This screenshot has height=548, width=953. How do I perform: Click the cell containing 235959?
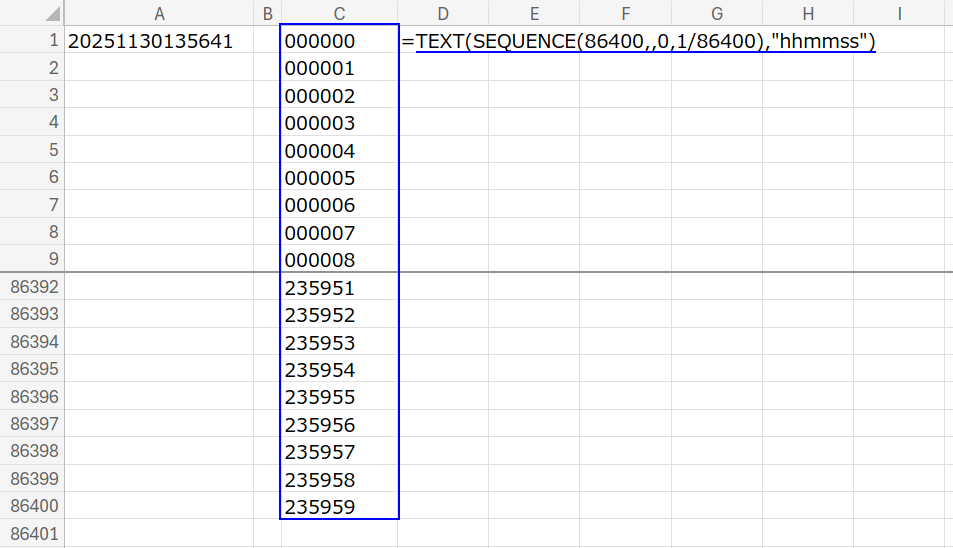[339, 507]
